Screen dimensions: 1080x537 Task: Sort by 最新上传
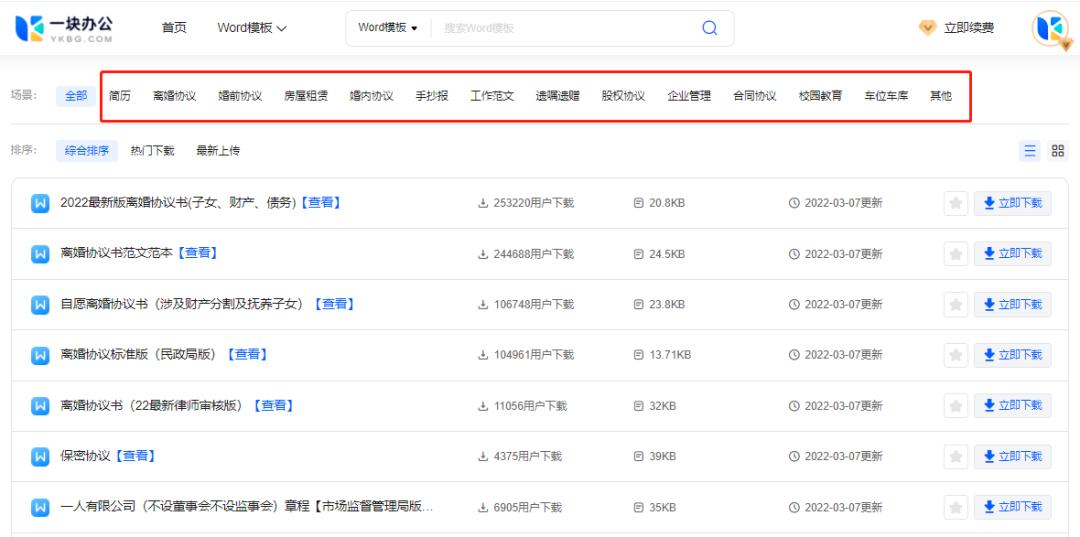click(x=218, y=151)
